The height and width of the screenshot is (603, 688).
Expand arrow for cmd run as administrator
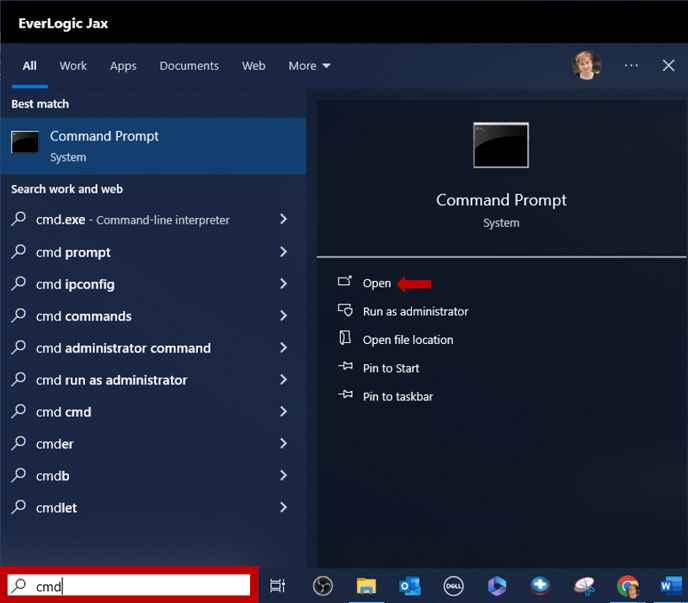click(284, 380)
